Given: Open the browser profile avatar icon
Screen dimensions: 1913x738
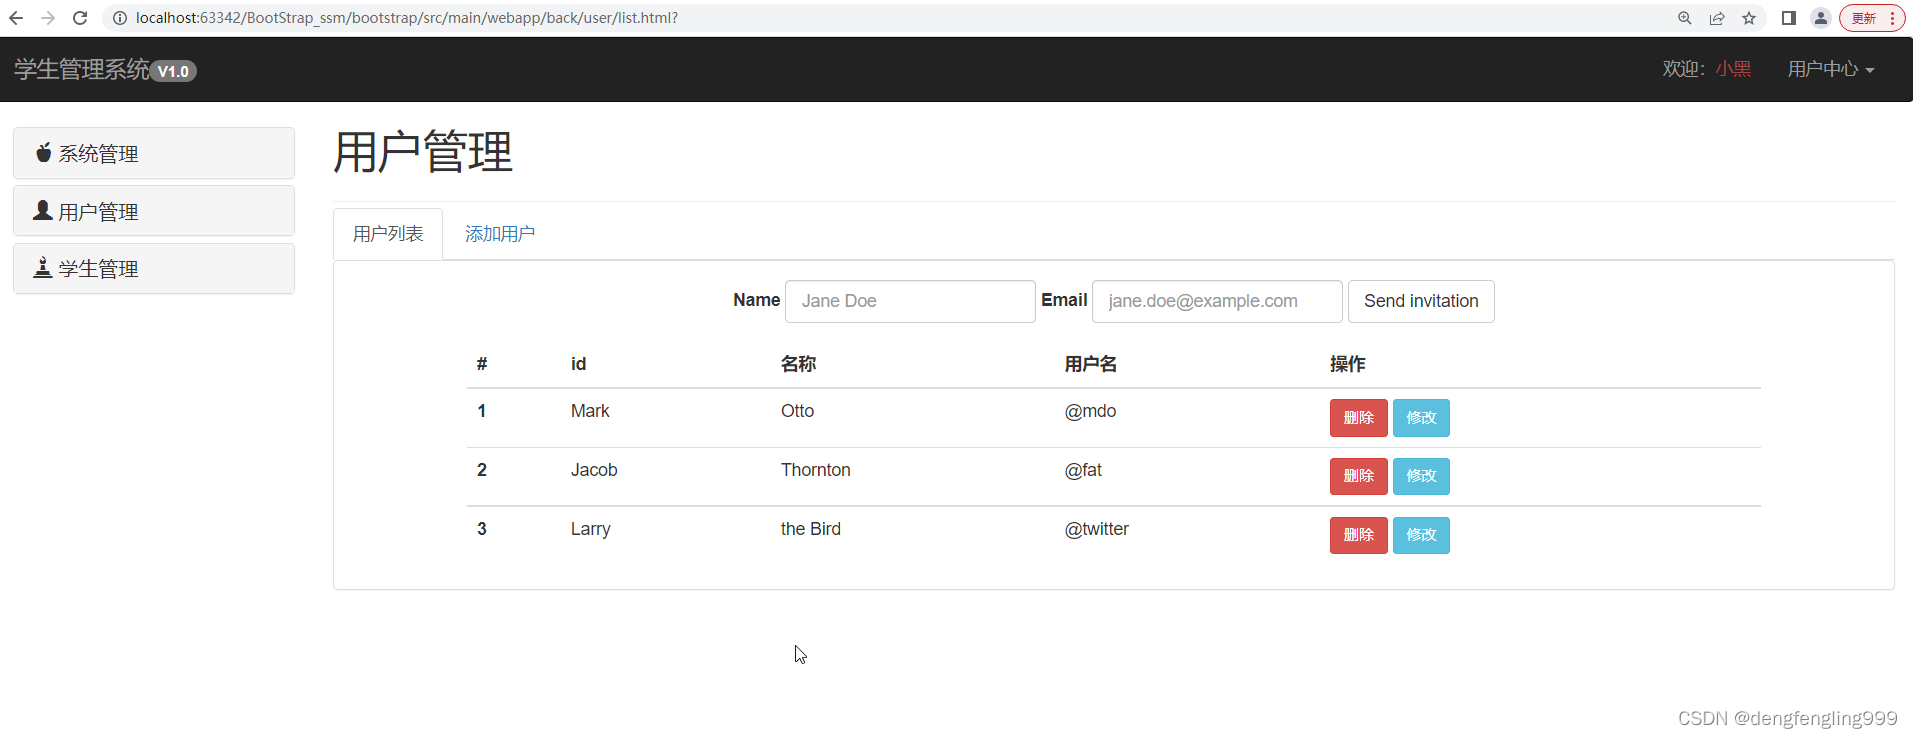Looking at the screenshot, I should coord(1821,18).
